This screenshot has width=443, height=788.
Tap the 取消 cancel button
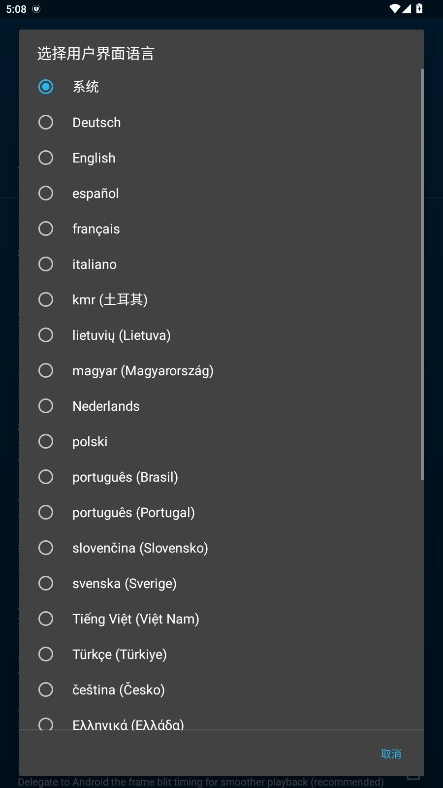391,753
